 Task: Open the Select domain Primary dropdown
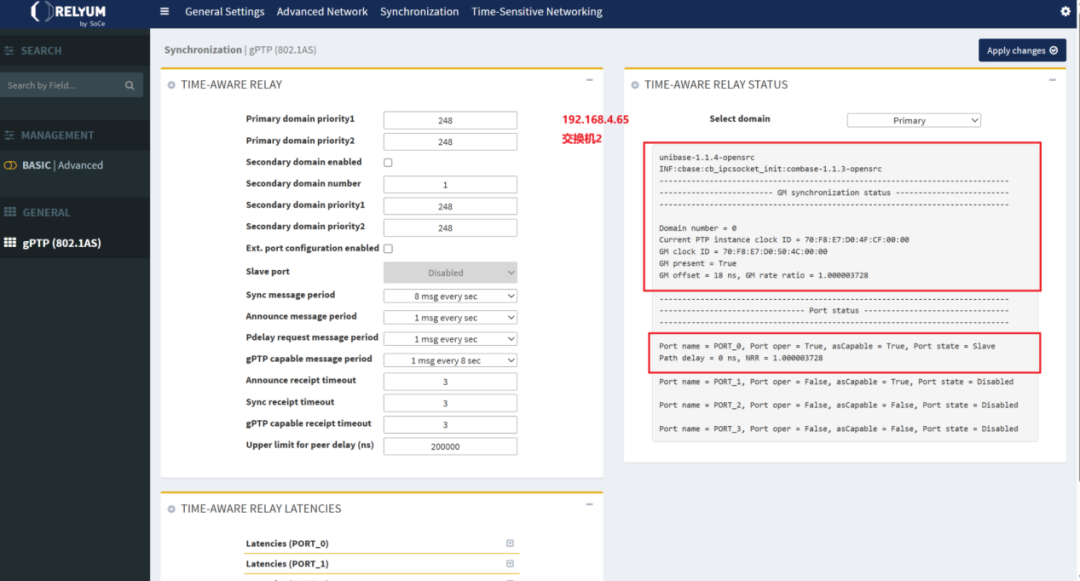914,120
